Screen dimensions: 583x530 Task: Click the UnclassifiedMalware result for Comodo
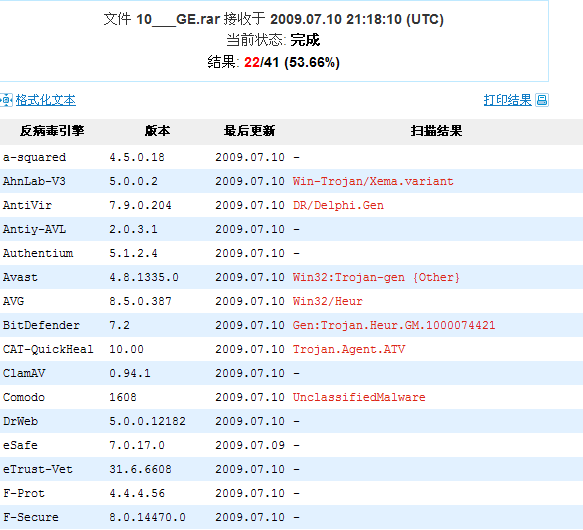(359, 397)
